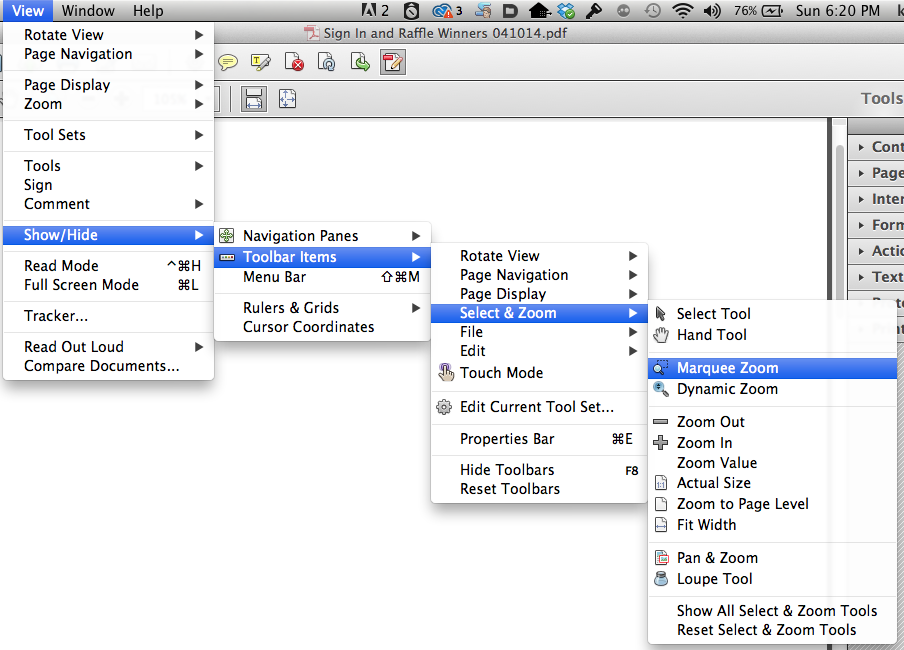
Task: Click the Dropbox icon in menu bar
Action: (x=566, y=10)
